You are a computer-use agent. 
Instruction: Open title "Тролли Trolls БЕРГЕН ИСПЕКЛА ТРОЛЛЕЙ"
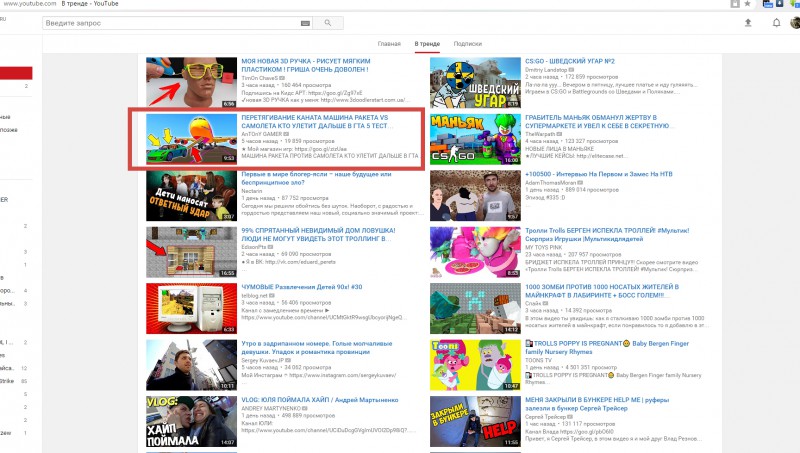tap(607, 234)
